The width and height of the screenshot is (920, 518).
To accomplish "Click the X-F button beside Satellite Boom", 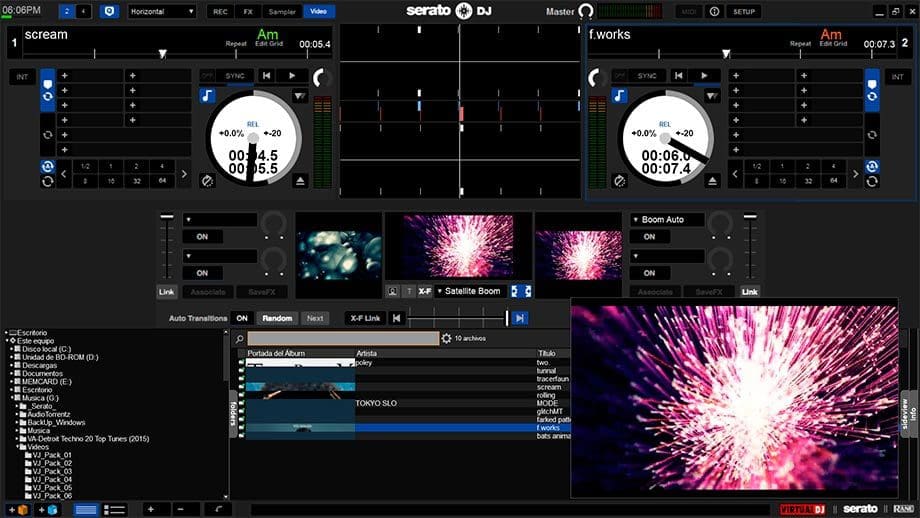I will [x=425, y=291].
